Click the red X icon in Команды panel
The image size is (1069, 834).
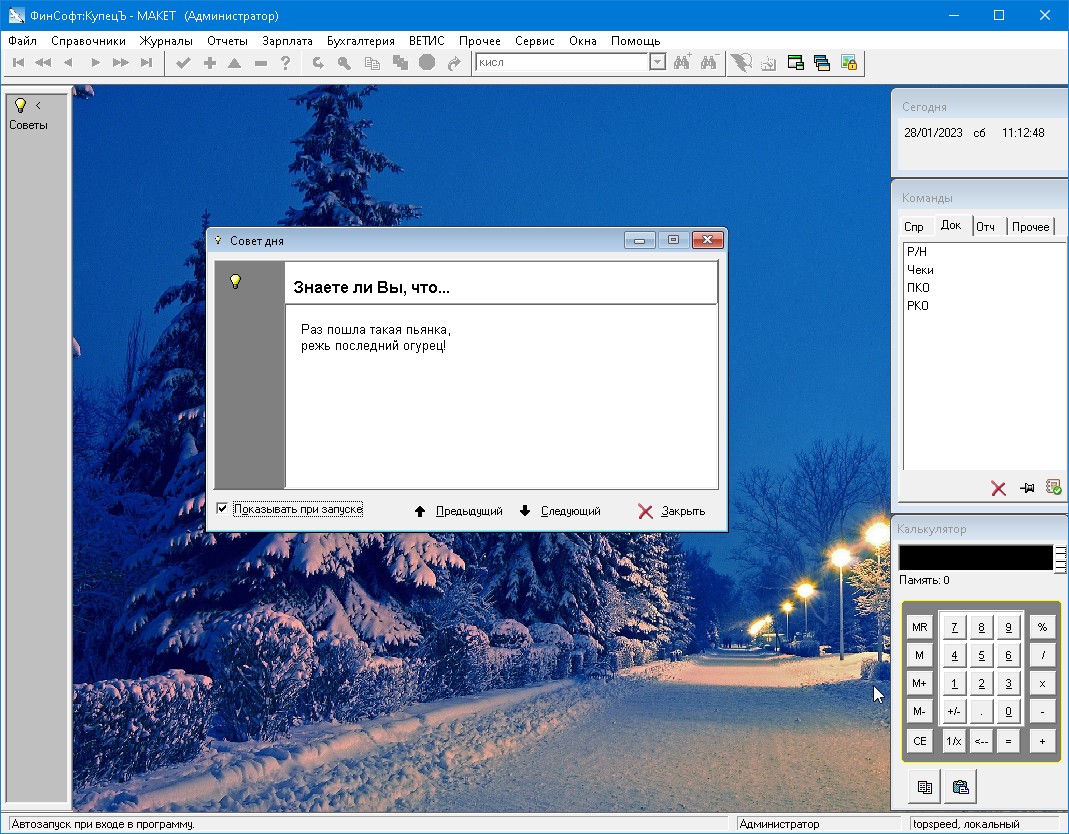click(998, 488)
